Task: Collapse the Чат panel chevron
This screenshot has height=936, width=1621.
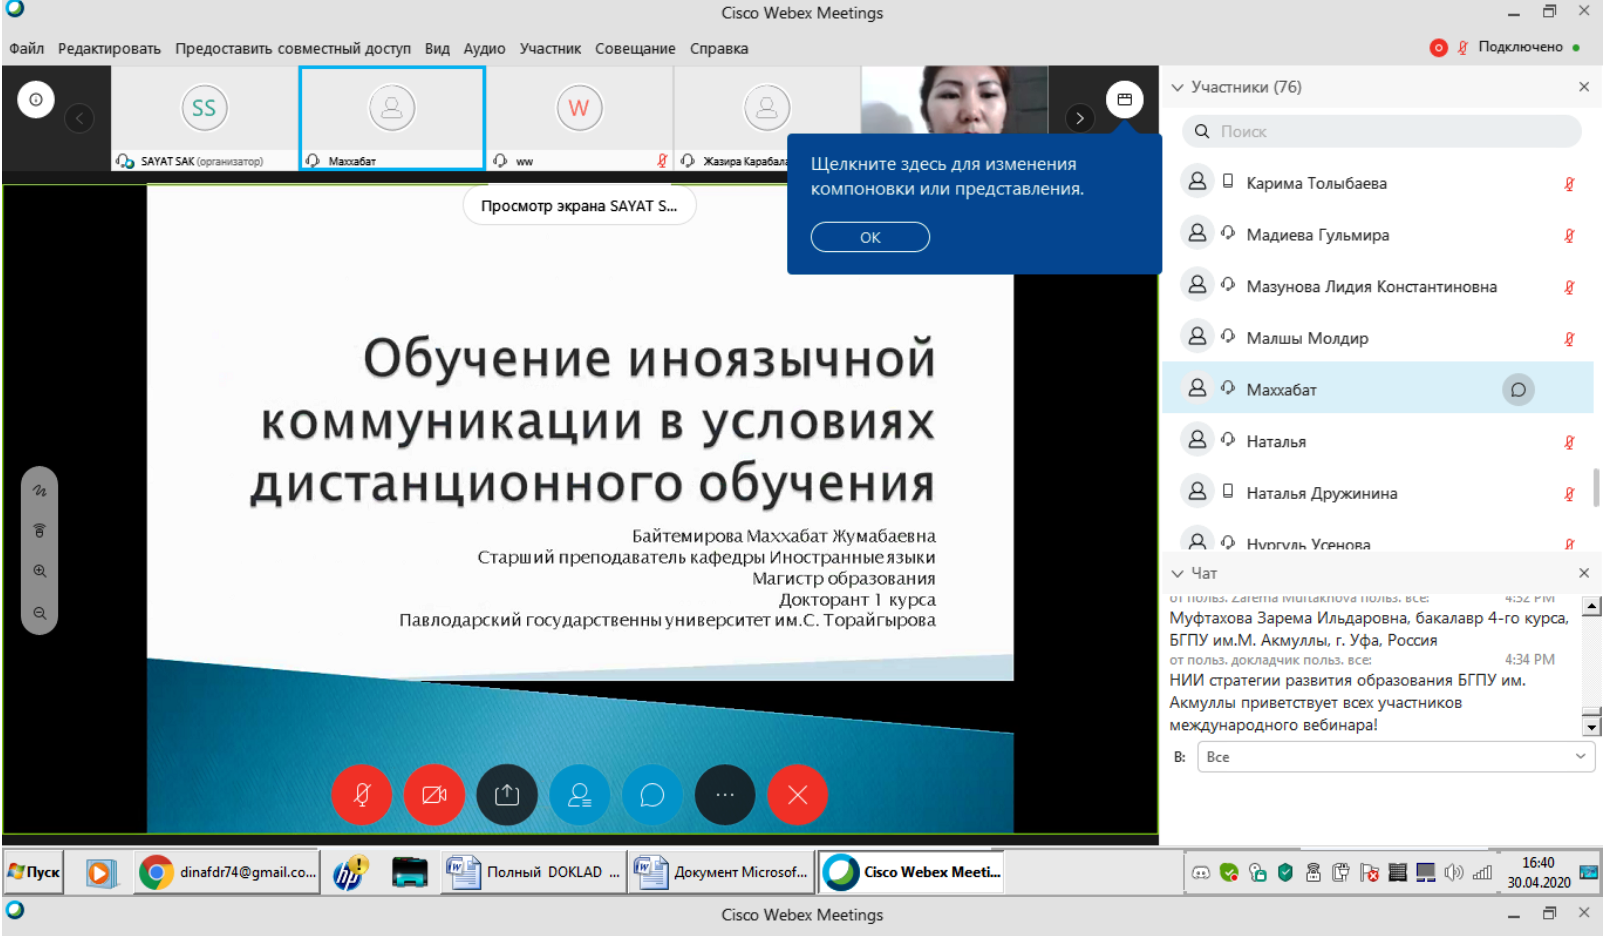Action: [x=1177, y=573]
